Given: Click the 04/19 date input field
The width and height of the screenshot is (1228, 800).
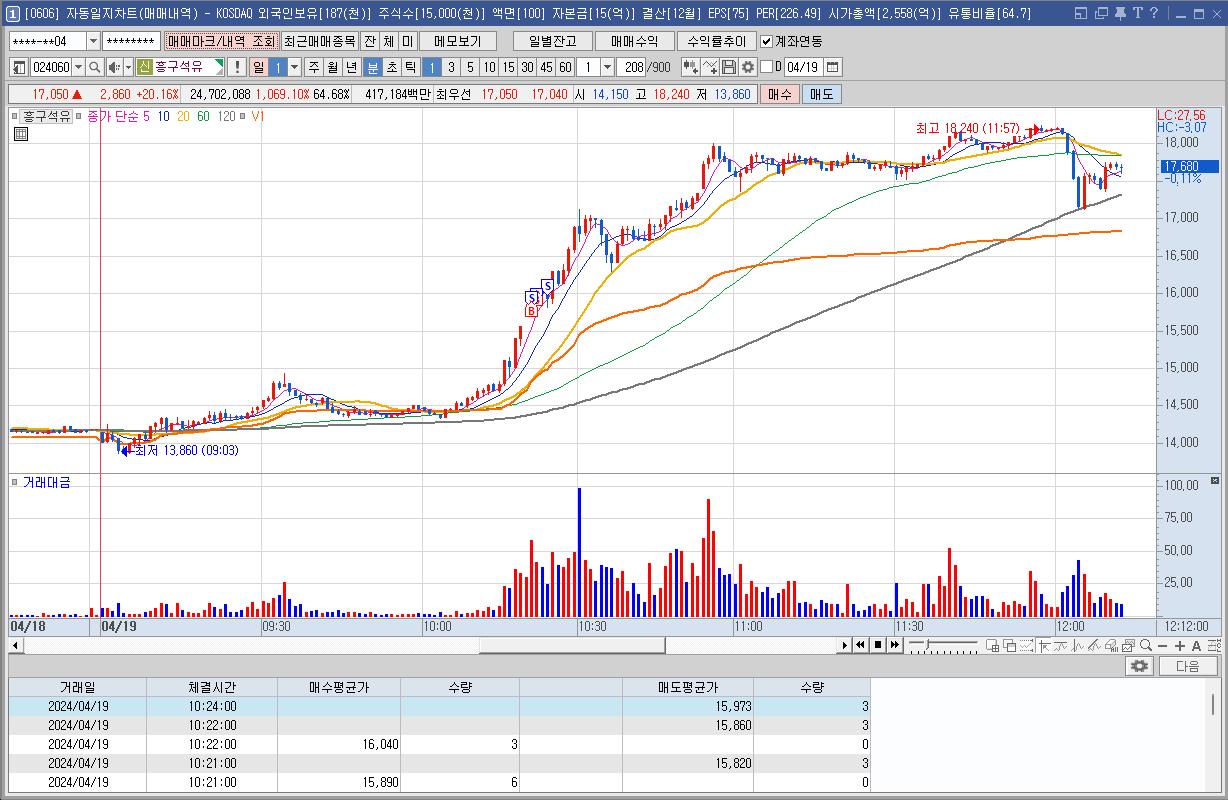Looking at the screenshot, I should point(802,67).
